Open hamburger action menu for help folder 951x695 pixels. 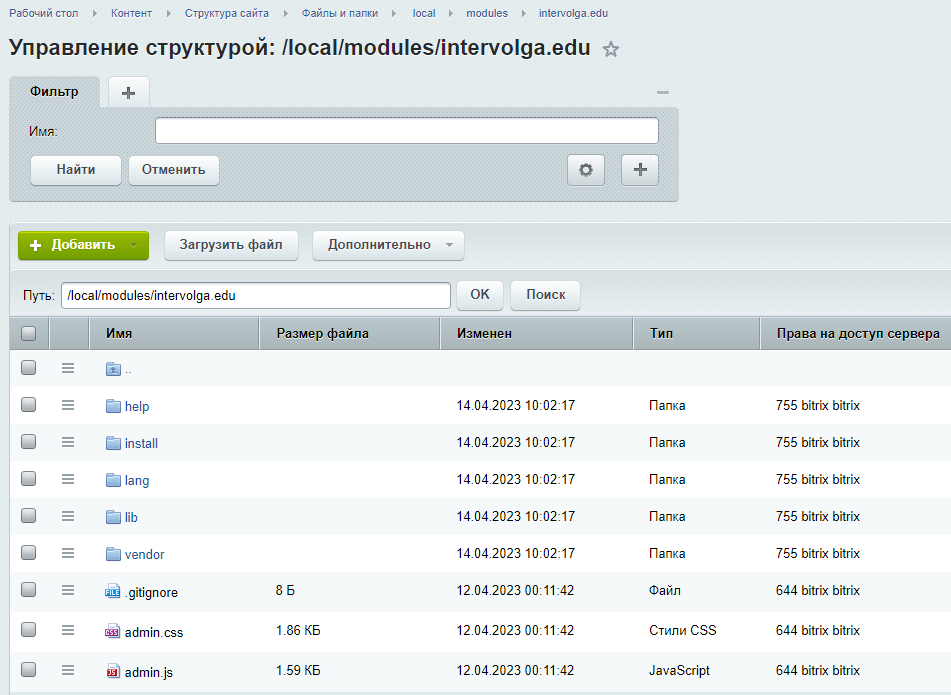[68, 405]
